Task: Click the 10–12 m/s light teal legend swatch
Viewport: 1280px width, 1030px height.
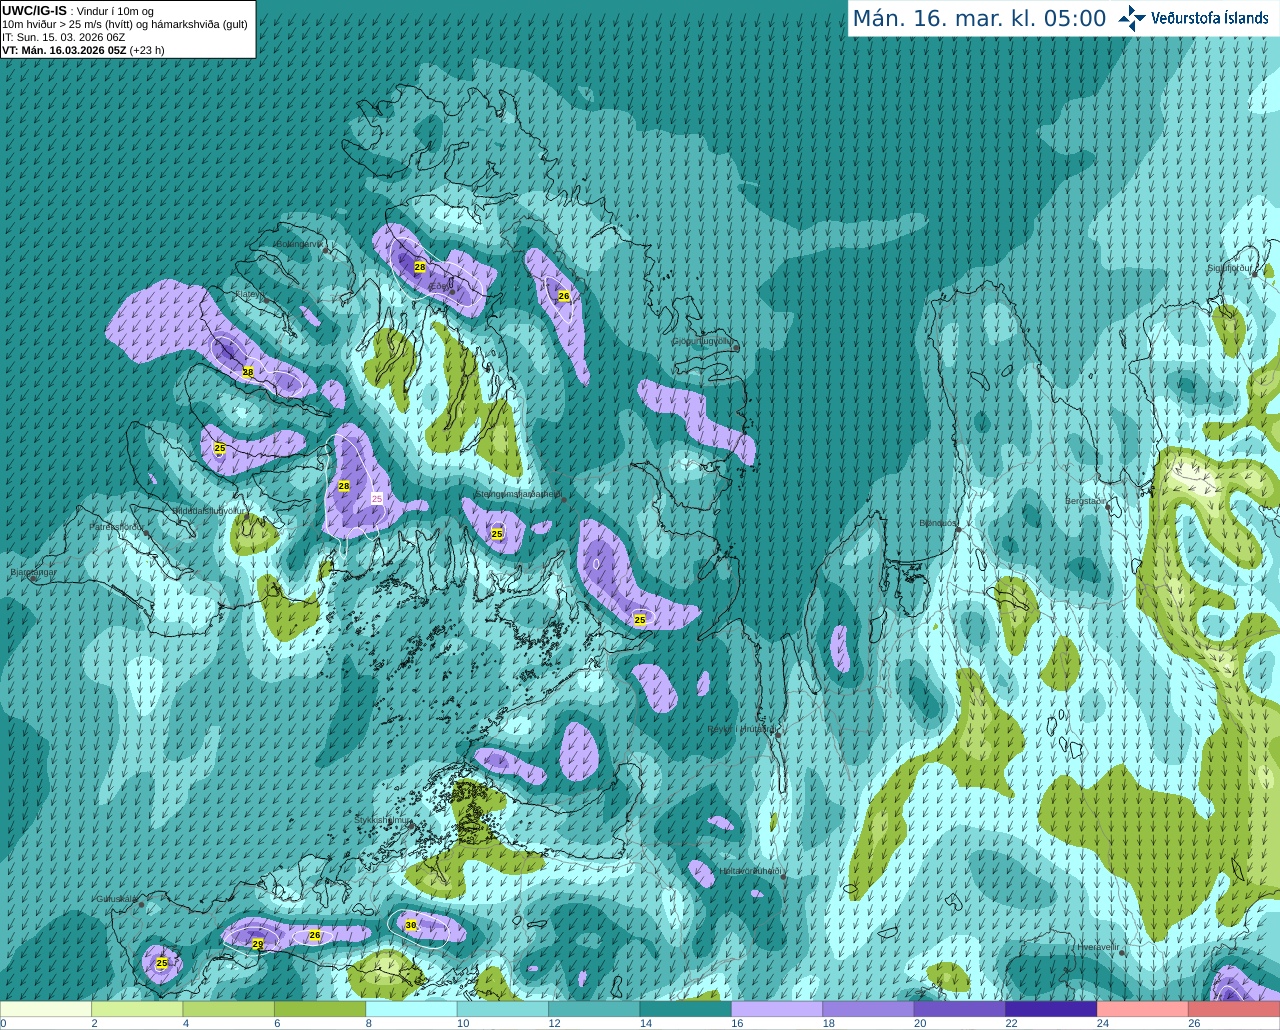Action: (x=503, y=1009)
